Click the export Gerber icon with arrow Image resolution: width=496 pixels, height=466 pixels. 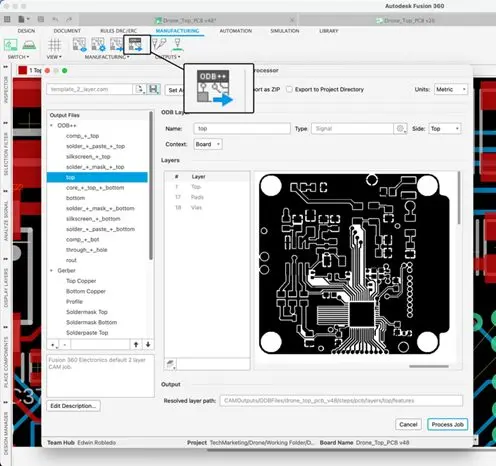point(116,44)
